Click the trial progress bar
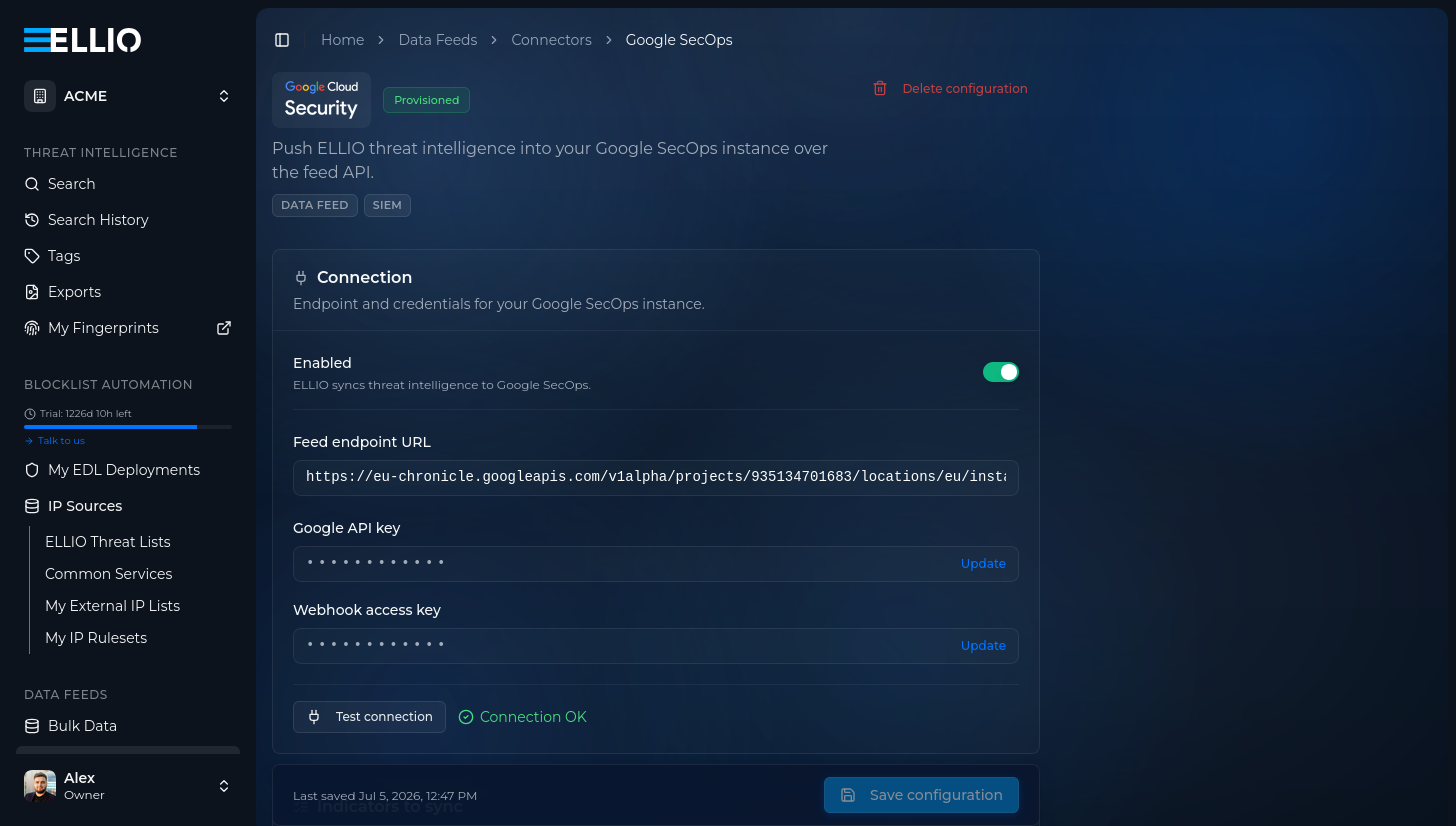The width and height of the screenshot is (1456, 826). 128,427
